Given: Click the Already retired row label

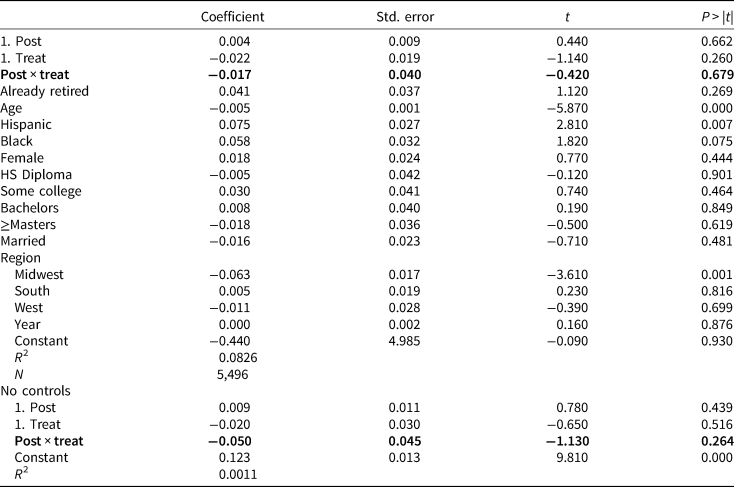Looking at the screenshot, I should pos(44,91).
